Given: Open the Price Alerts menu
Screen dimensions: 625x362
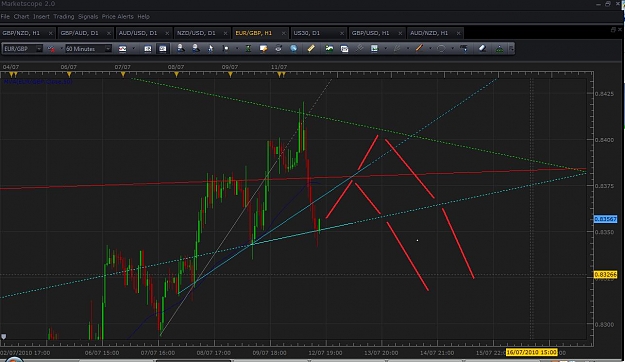Looking at the screenshot, I should pyautogui.click(x=118, y=16).
